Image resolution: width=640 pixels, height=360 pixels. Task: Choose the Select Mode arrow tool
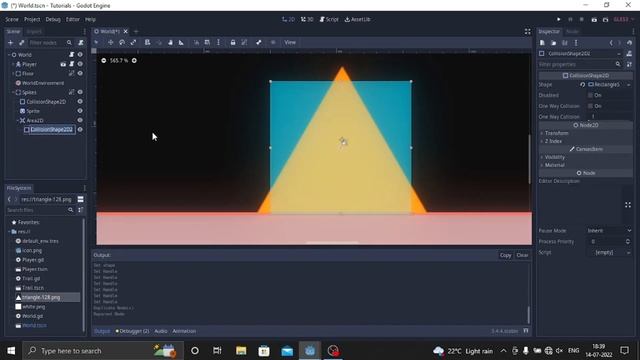97,42
